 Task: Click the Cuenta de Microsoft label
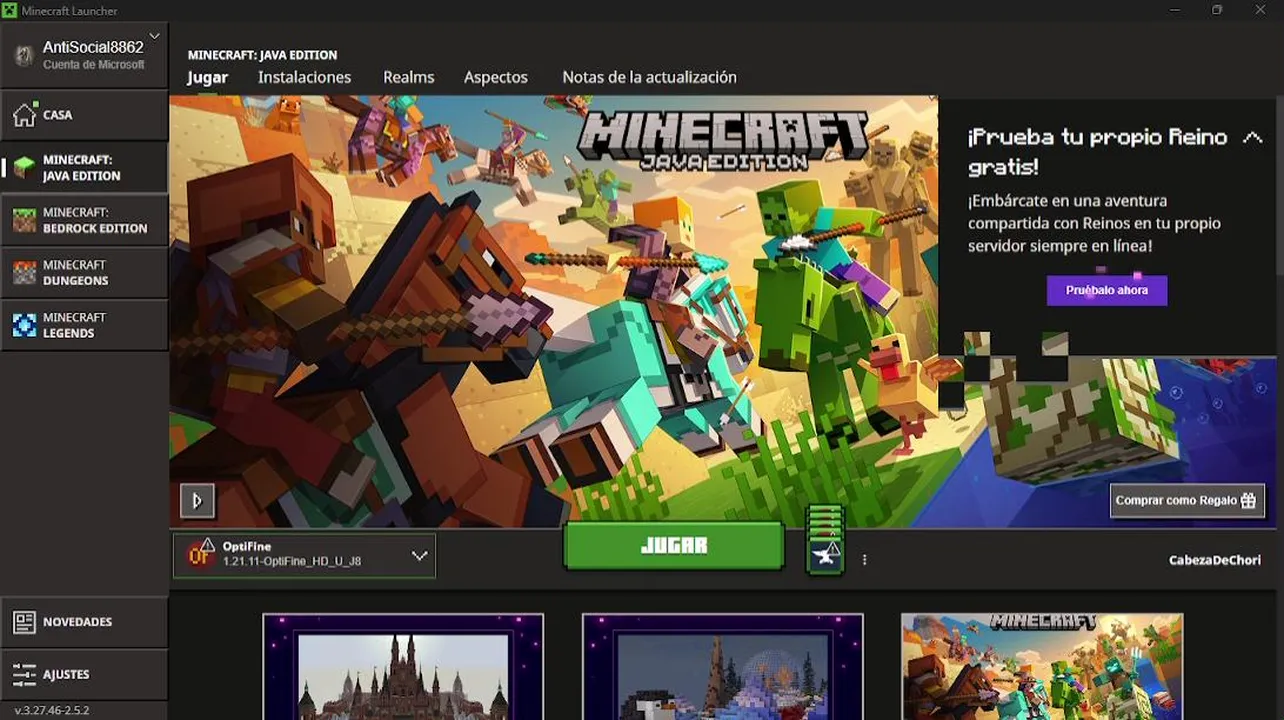pos(94,65)
